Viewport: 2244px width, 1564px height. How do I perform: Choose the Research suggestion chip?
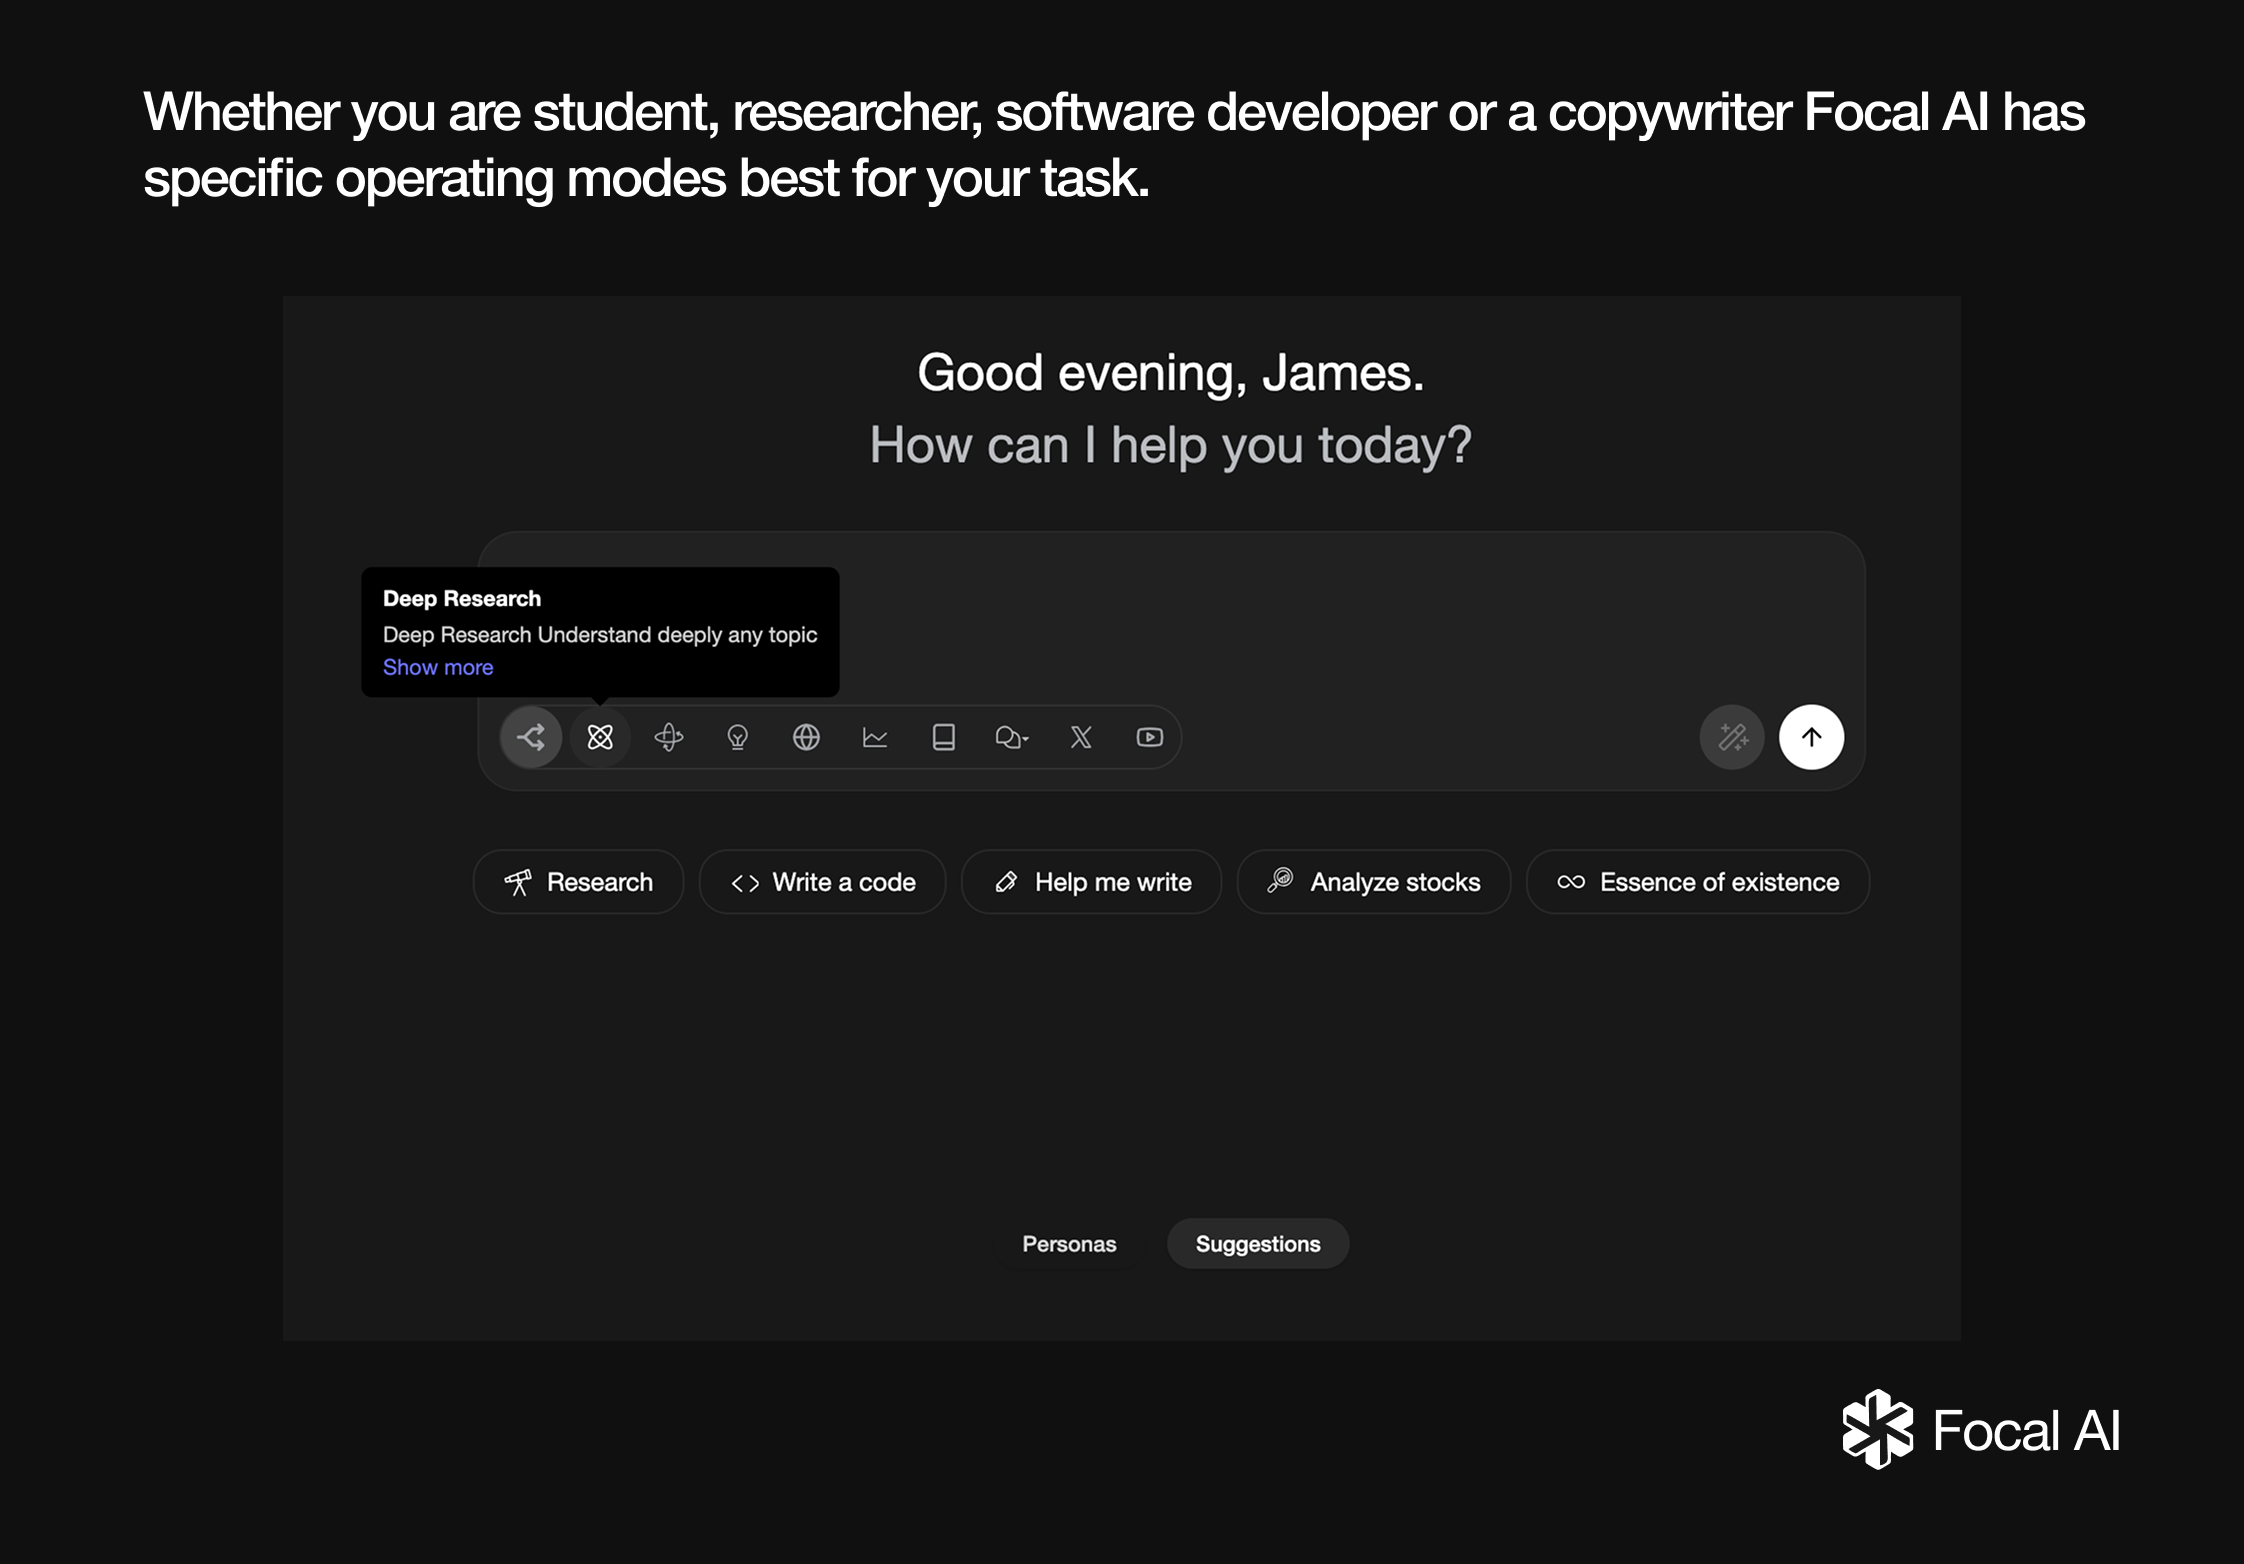click(x=579, y=882)
